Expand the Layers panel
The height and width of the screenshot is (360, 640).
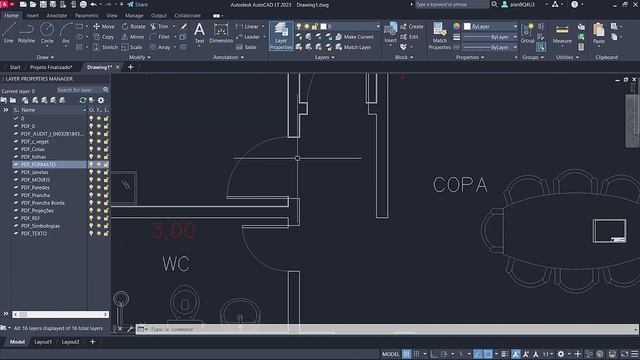click(x=324, y=58)
